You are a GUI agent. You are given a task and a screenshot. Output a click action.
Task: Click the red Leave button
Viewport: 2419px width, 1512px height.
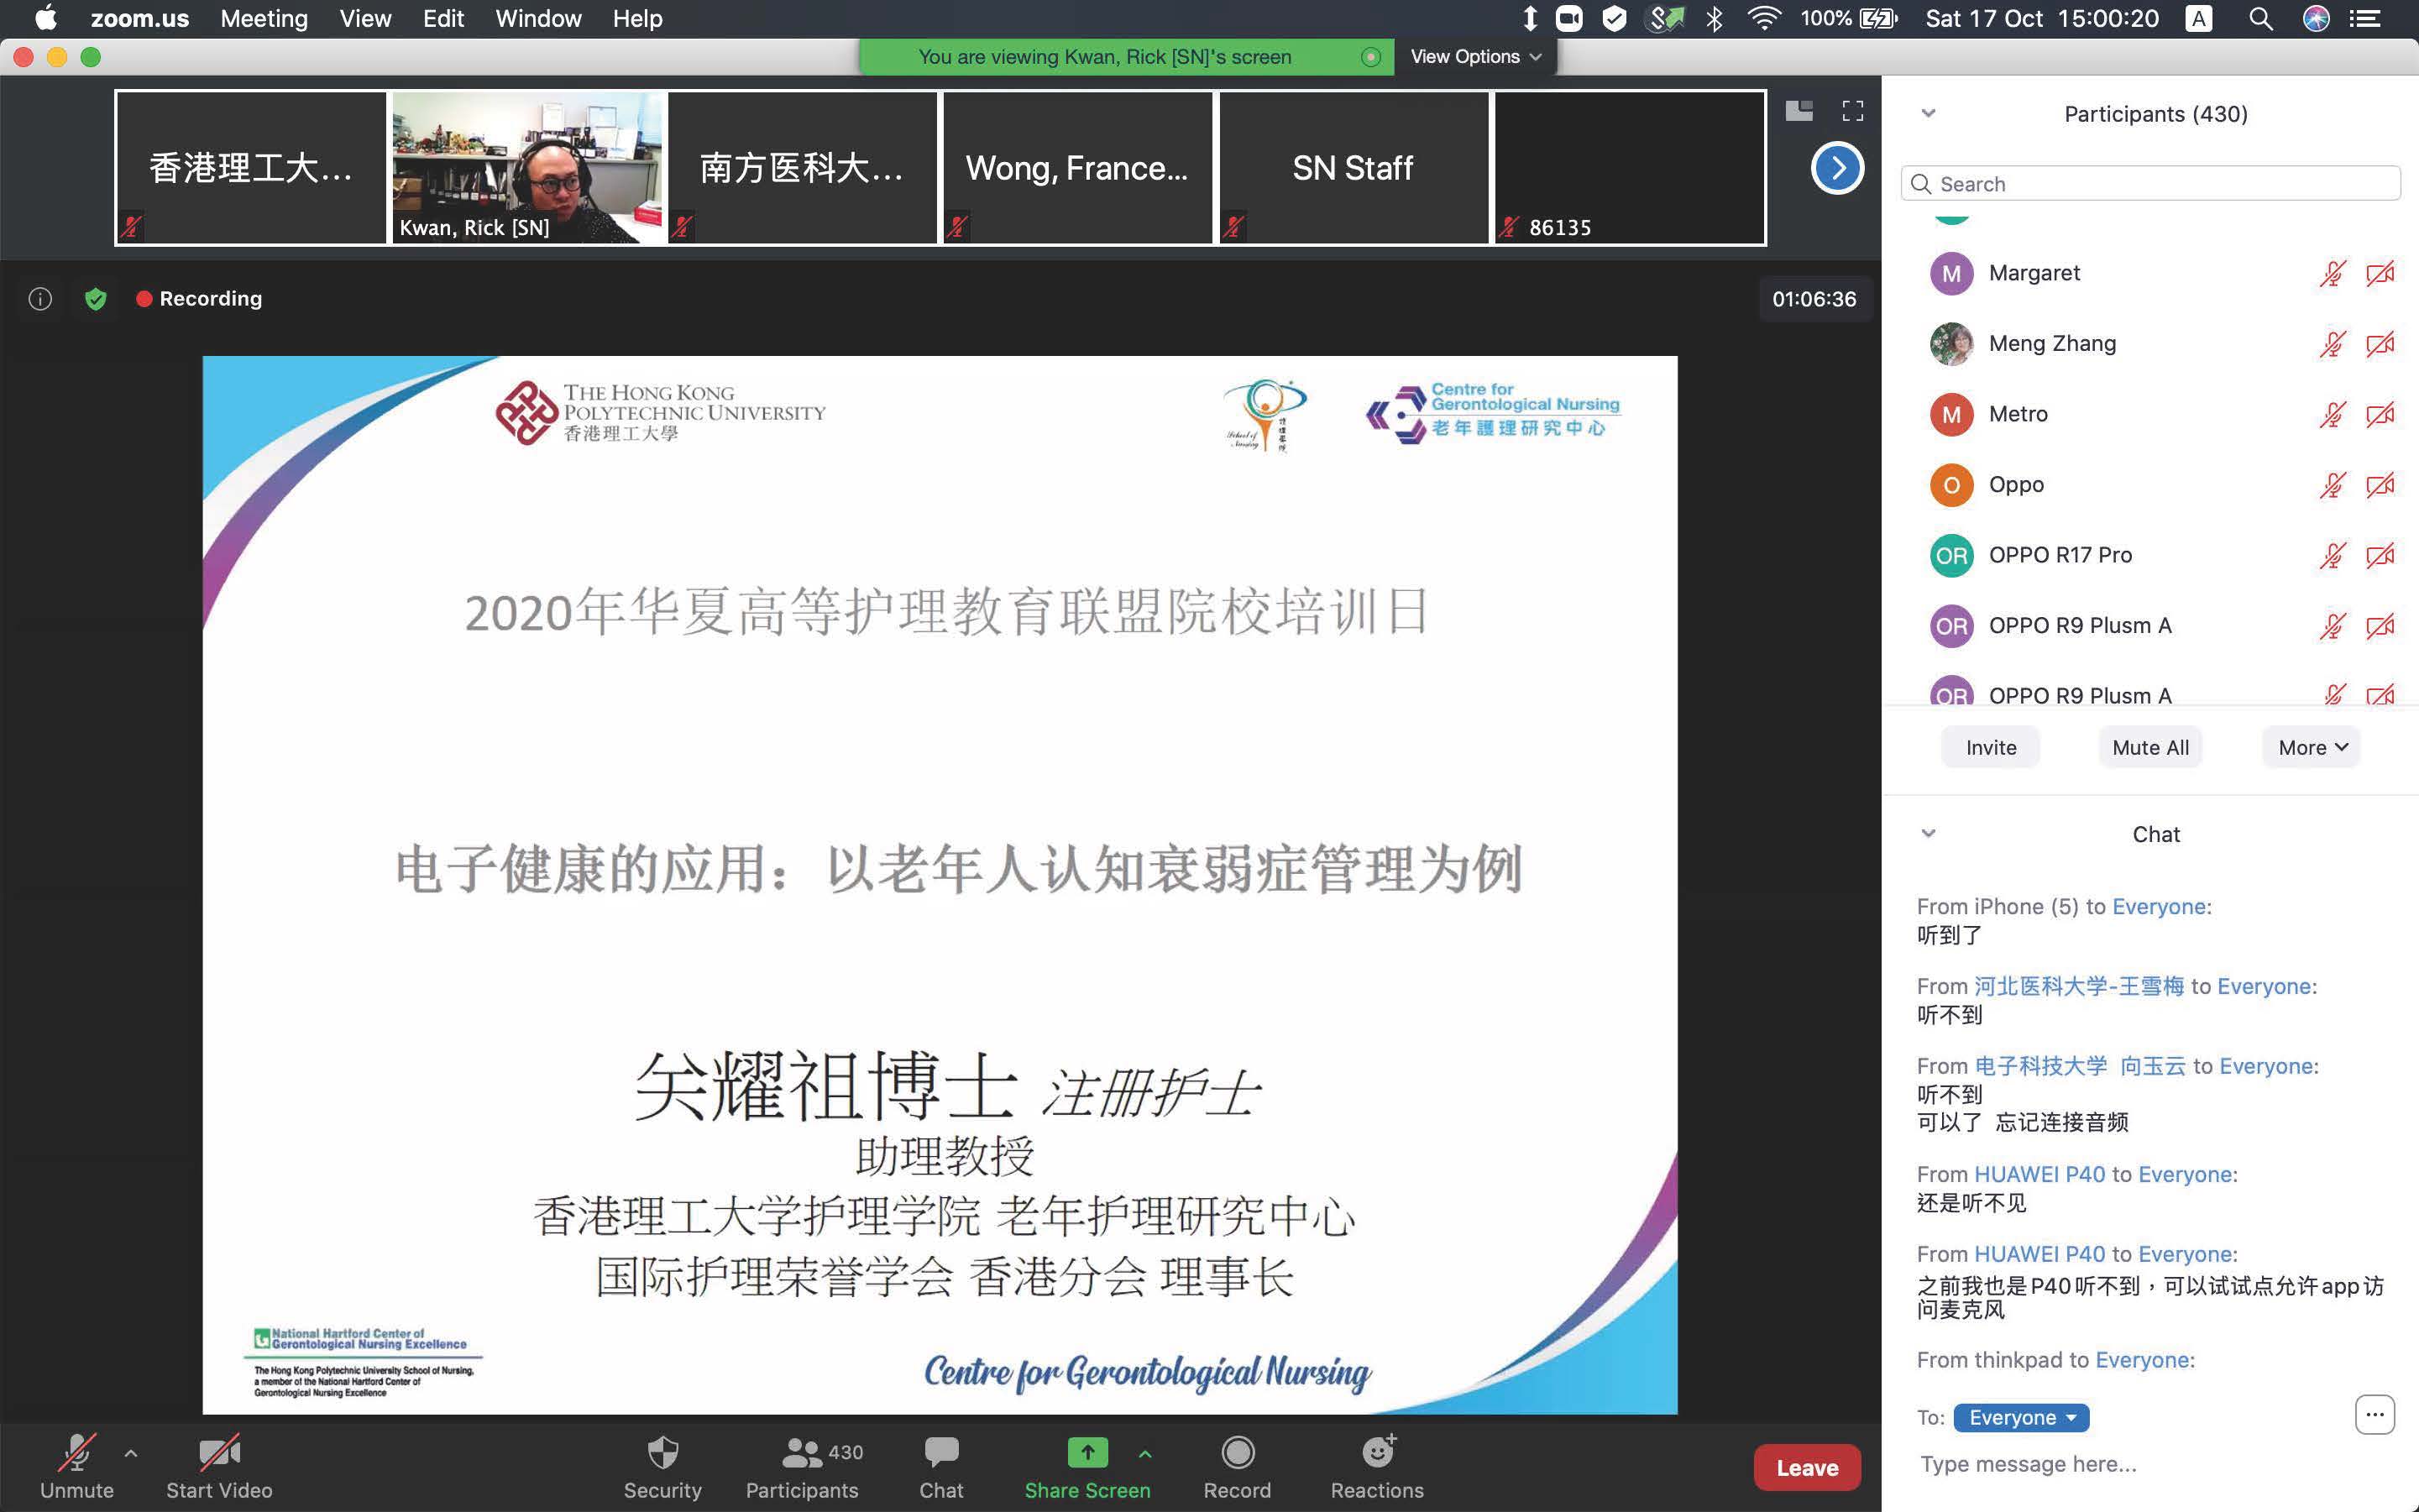point(1806,1468)
